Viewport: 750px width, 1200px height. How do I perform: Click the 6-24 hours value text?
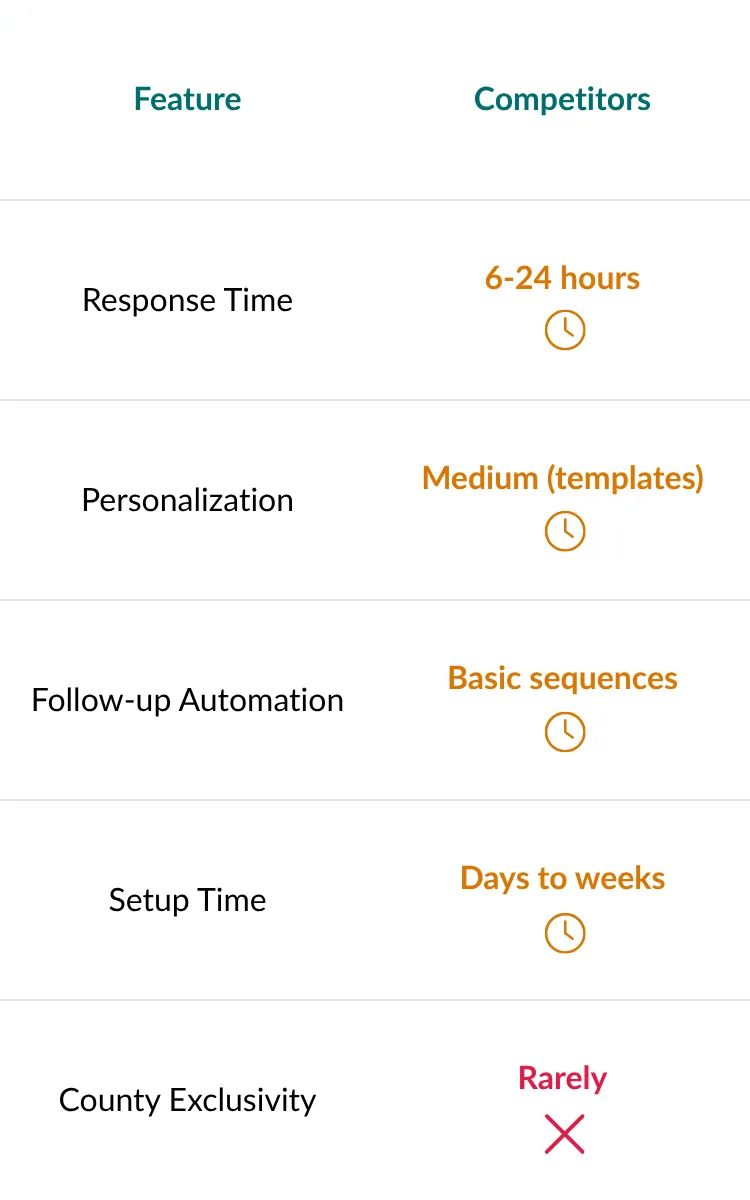[x=562, y=278]
